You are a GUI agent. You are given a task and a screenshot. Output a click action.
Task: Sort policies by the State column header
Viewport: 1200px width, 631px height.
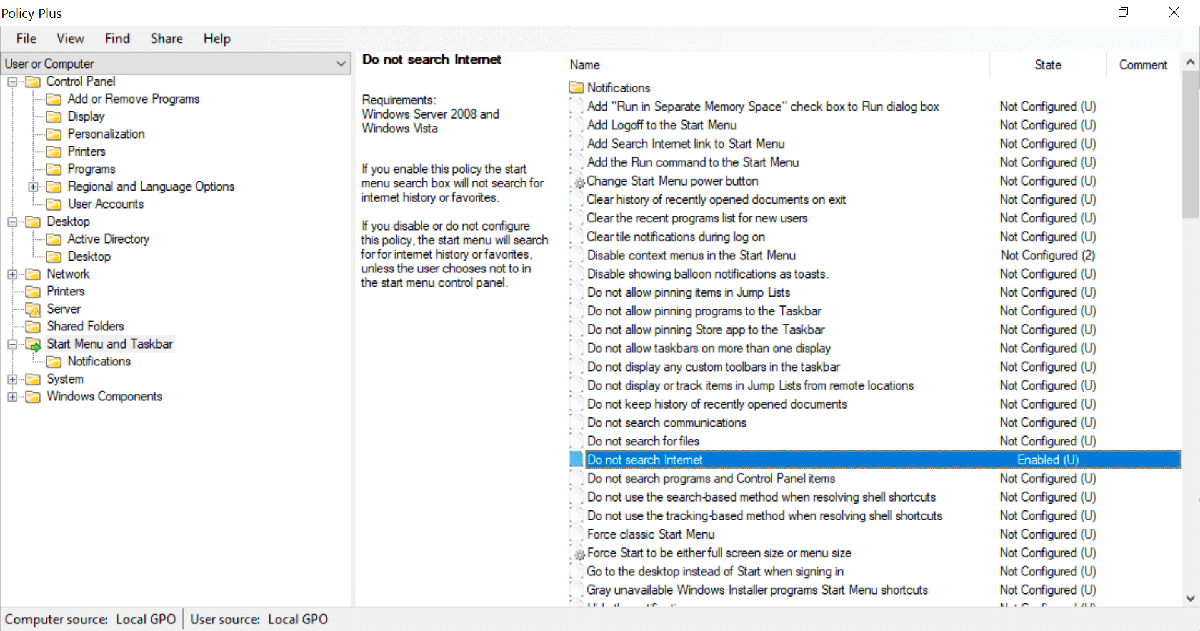click(x=1048, y=64)
